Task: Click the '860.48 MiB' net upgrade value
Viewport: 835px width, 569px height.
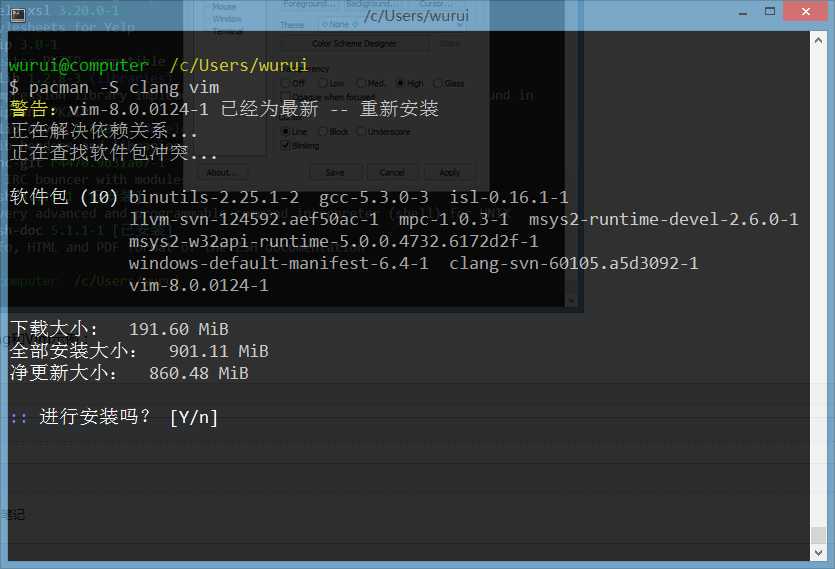Action: click(x=199, y=373)
